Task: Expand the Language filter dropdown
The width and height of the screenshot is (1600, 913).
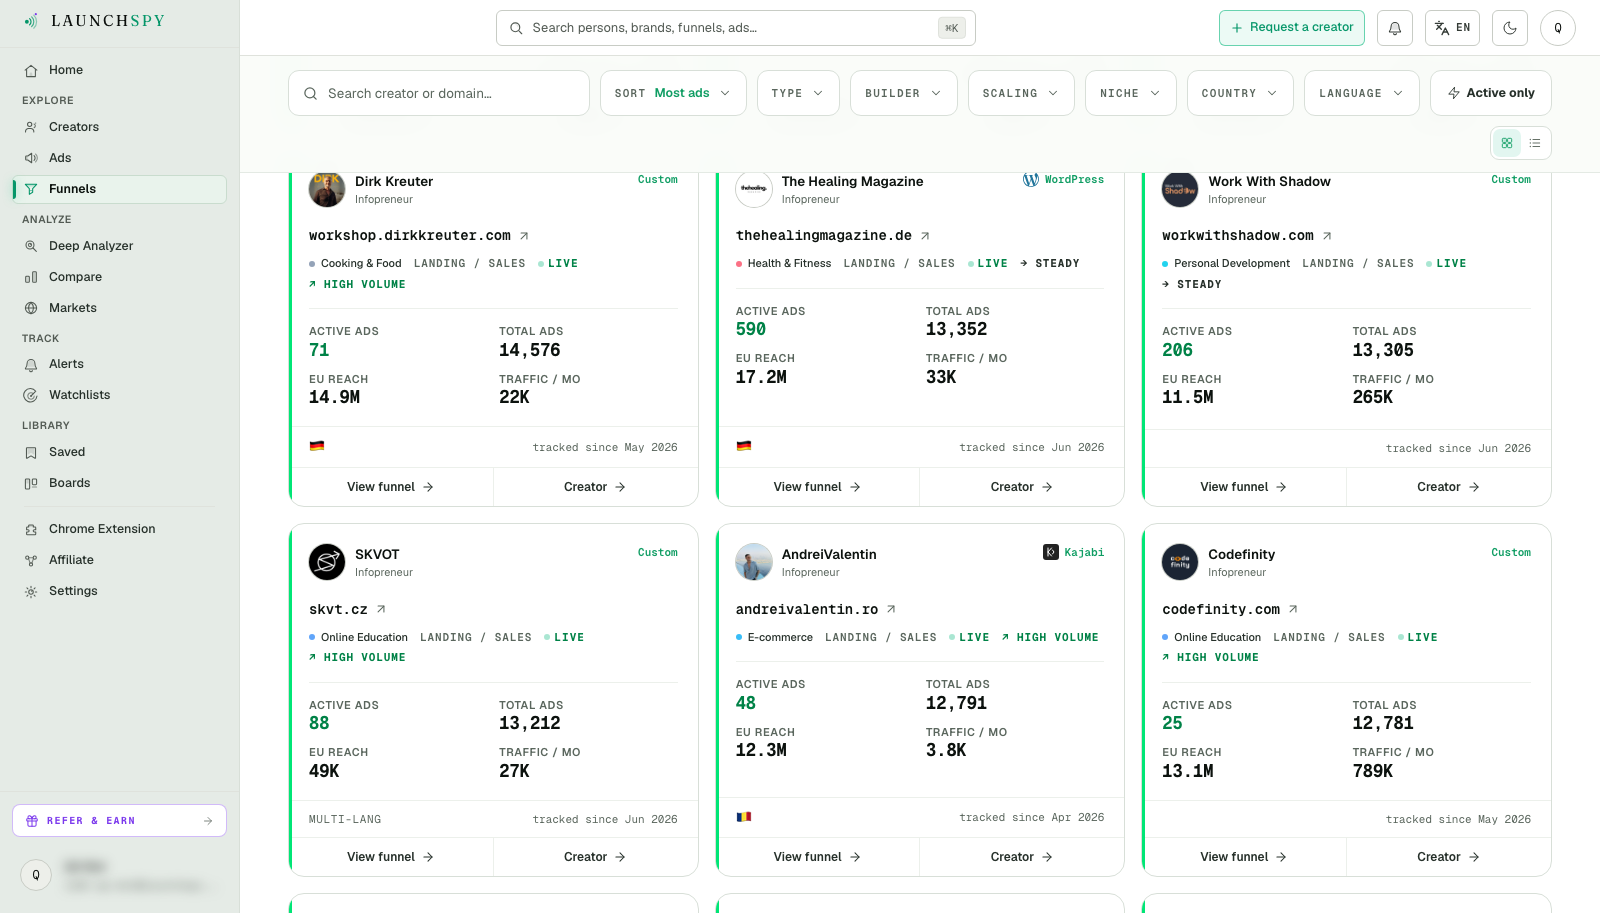Action: coord(1362,93)
